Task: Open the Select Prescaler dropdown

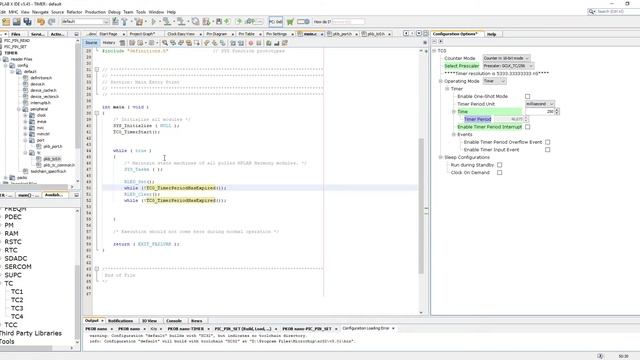Action: (x=508, y=66)
